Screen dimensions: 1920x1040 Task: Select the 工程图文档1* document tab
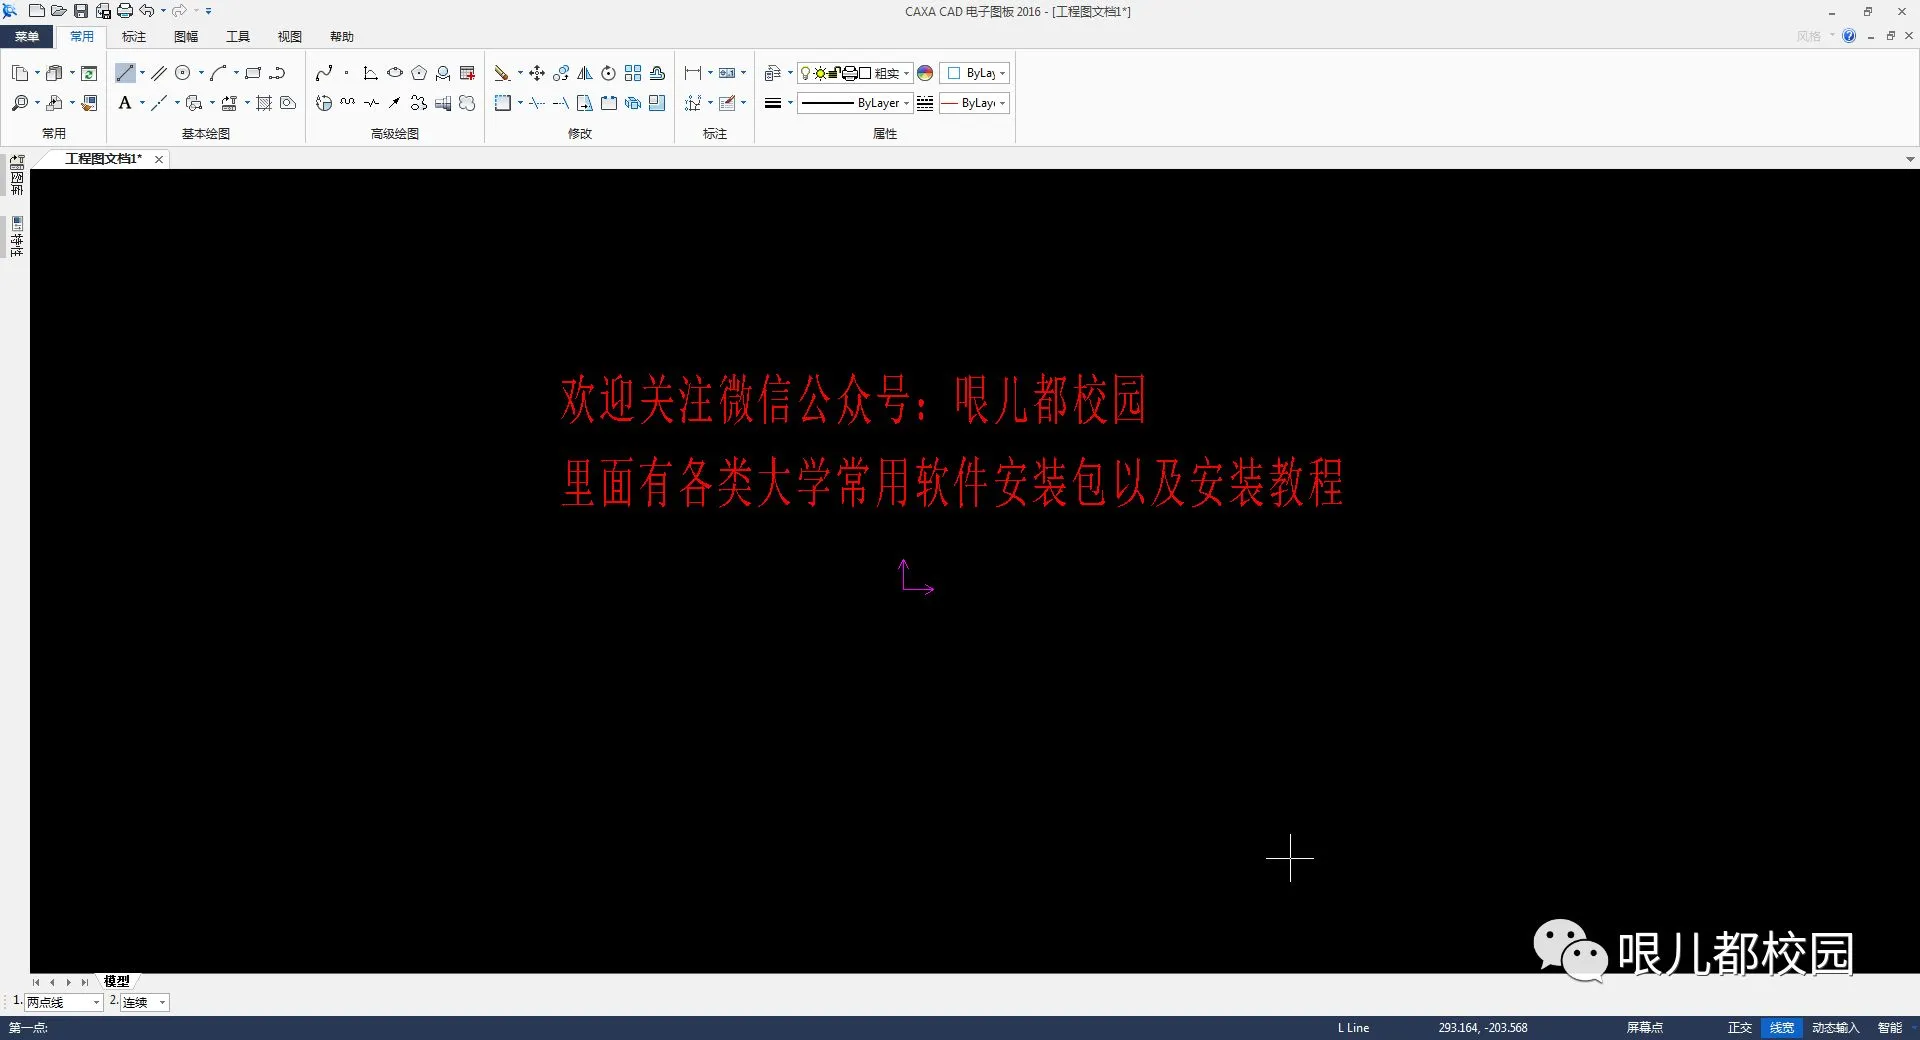(103, 159)
